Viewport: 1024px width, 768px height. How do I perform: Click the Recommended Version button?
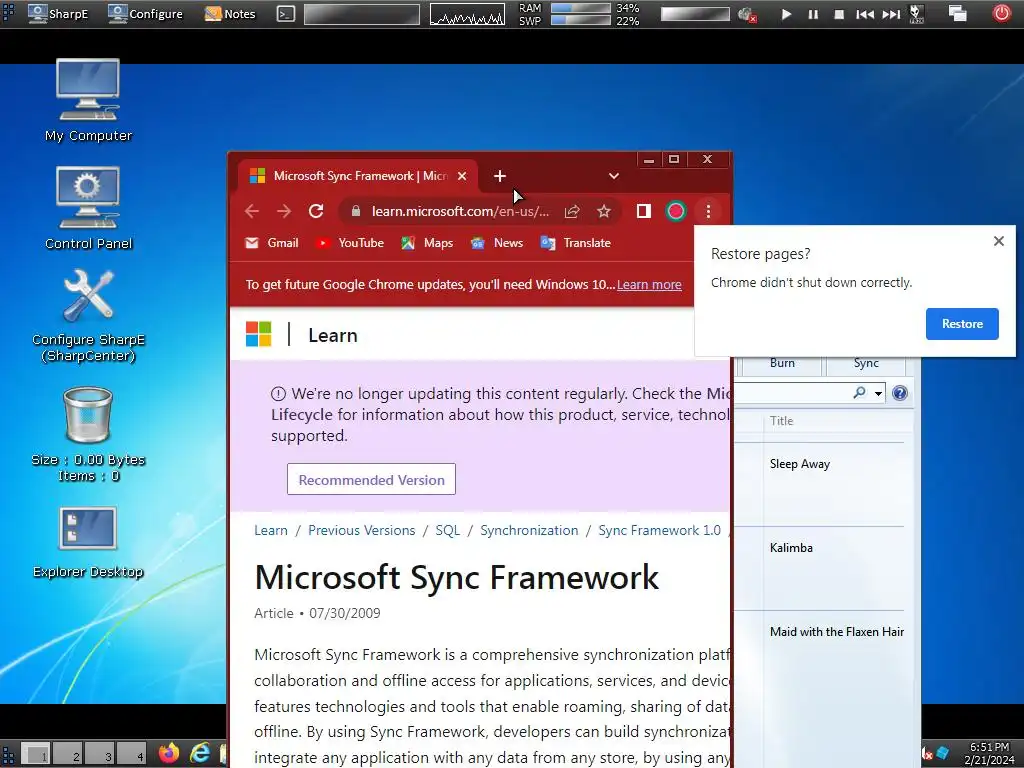pos(372,480)
